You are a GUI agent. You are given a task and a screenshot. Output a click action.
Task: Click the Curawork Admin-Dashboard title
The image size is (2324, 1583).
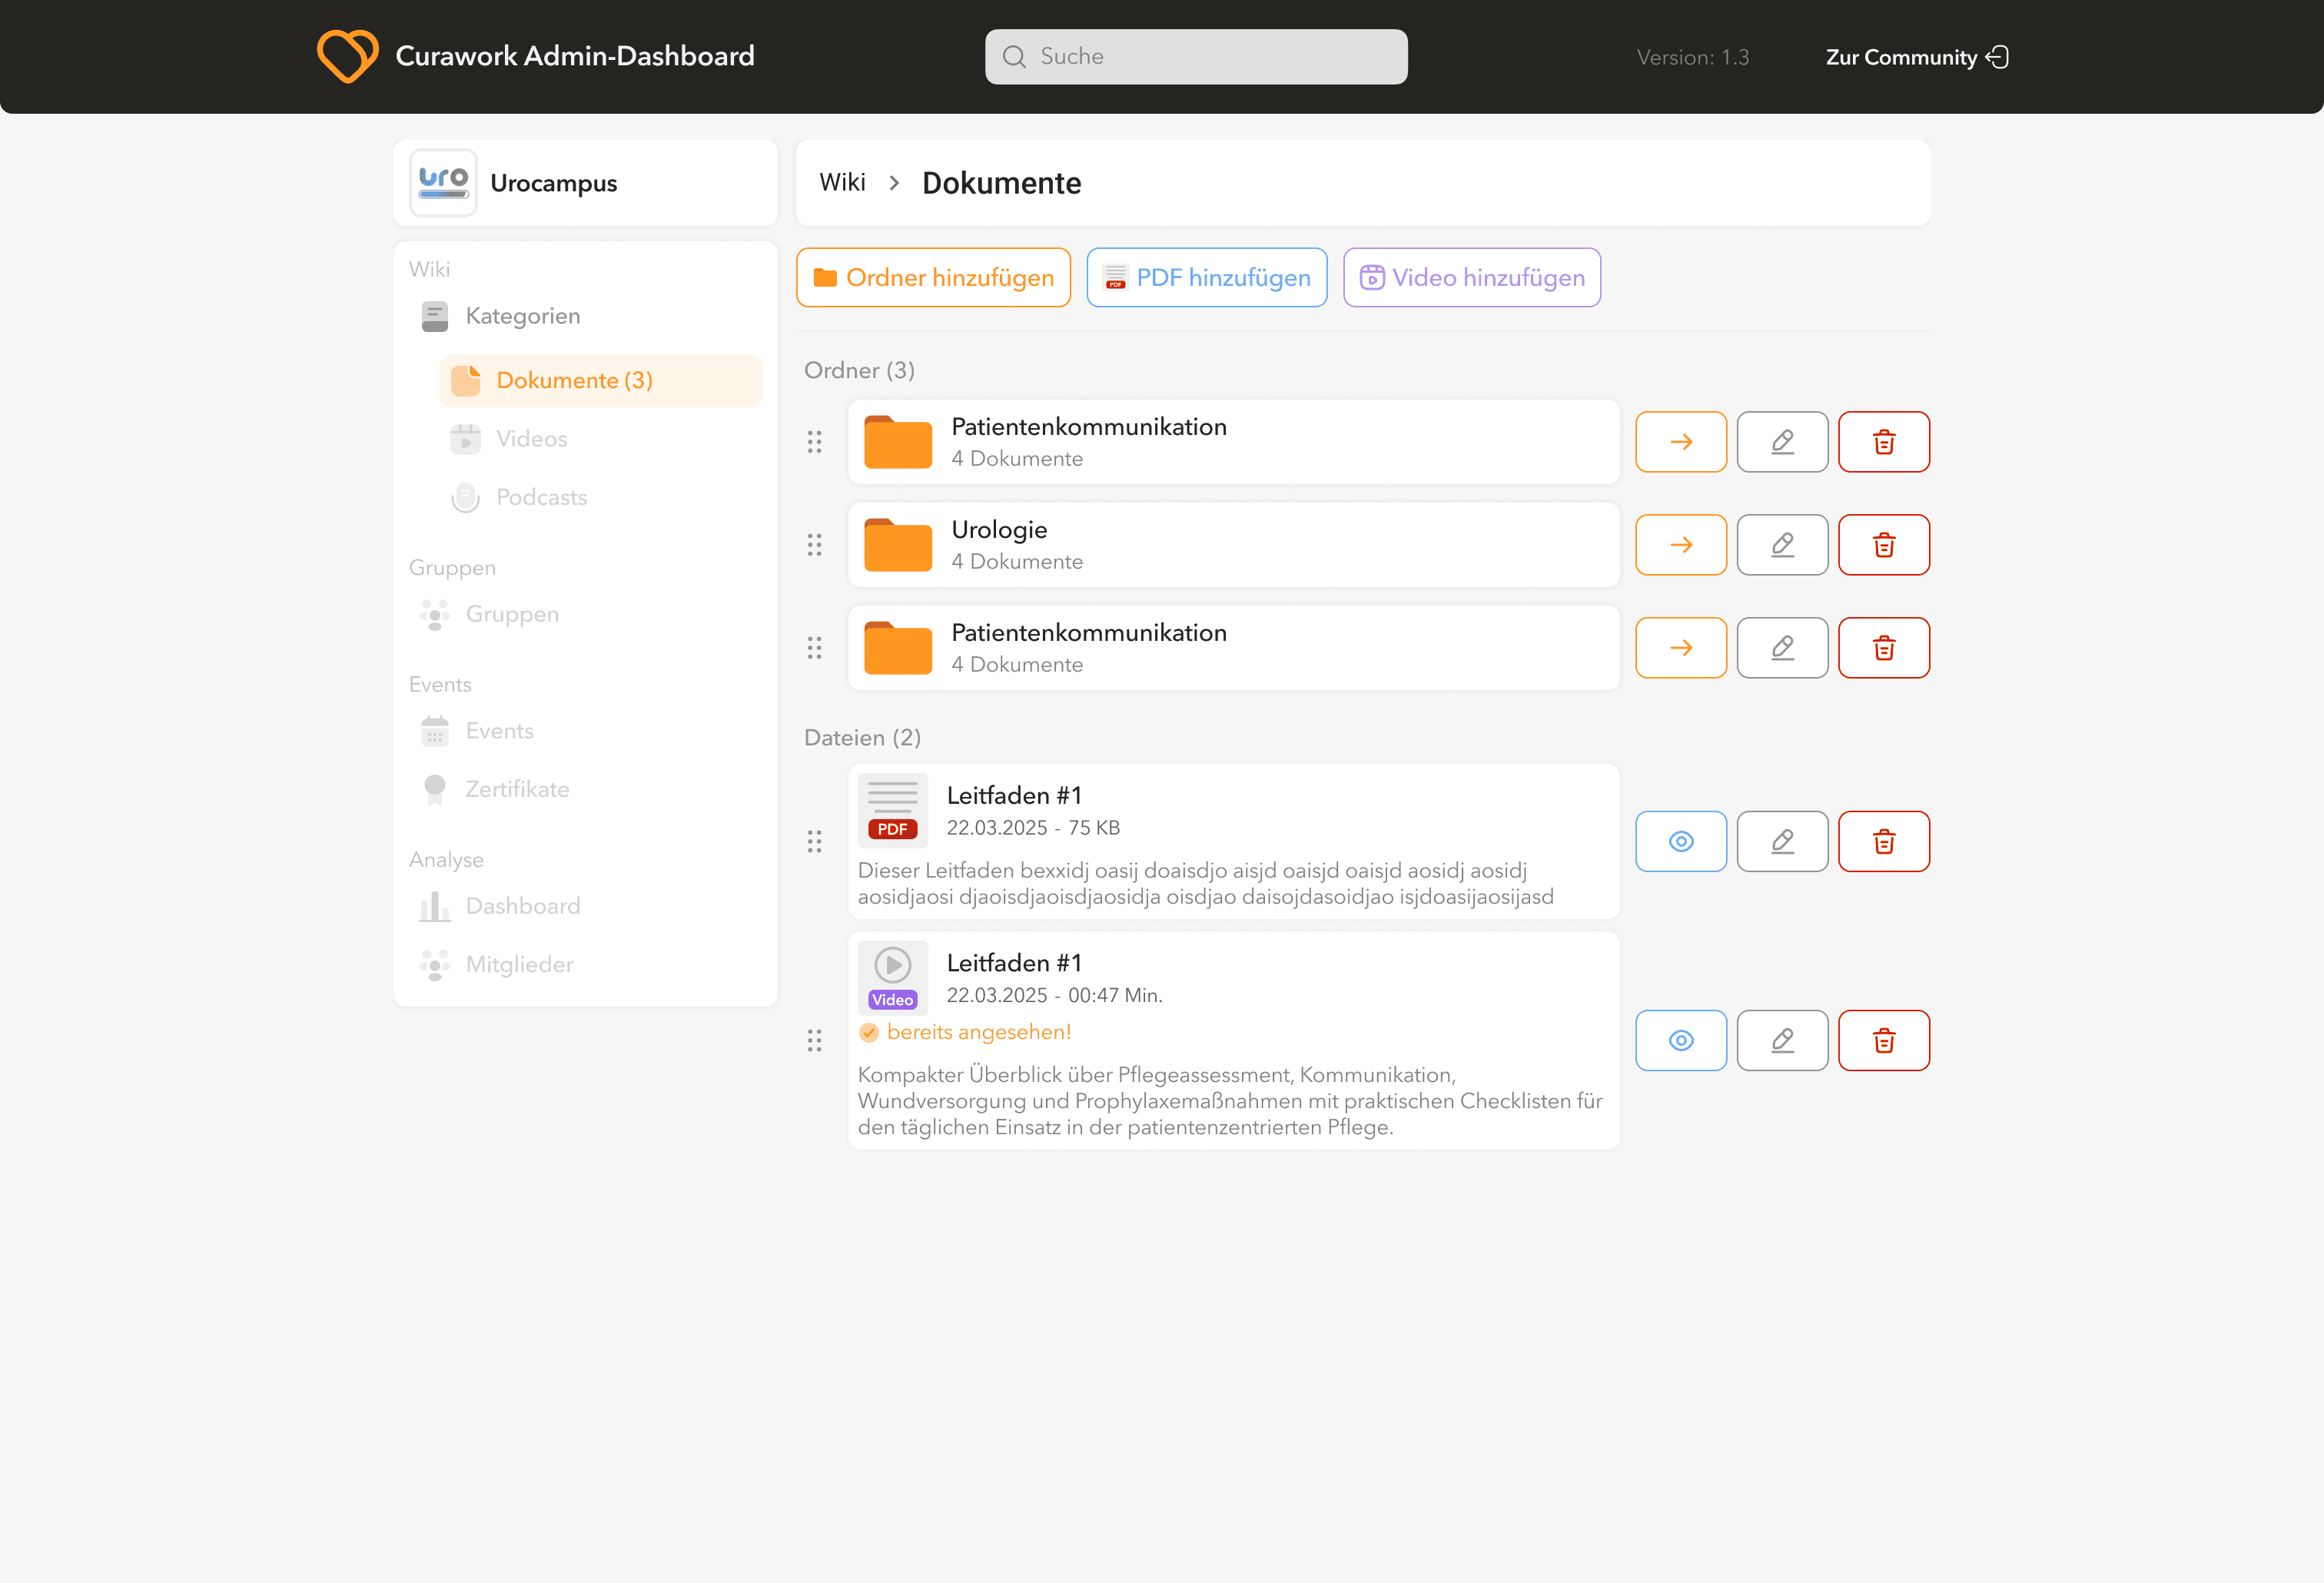tap(575, 56)
